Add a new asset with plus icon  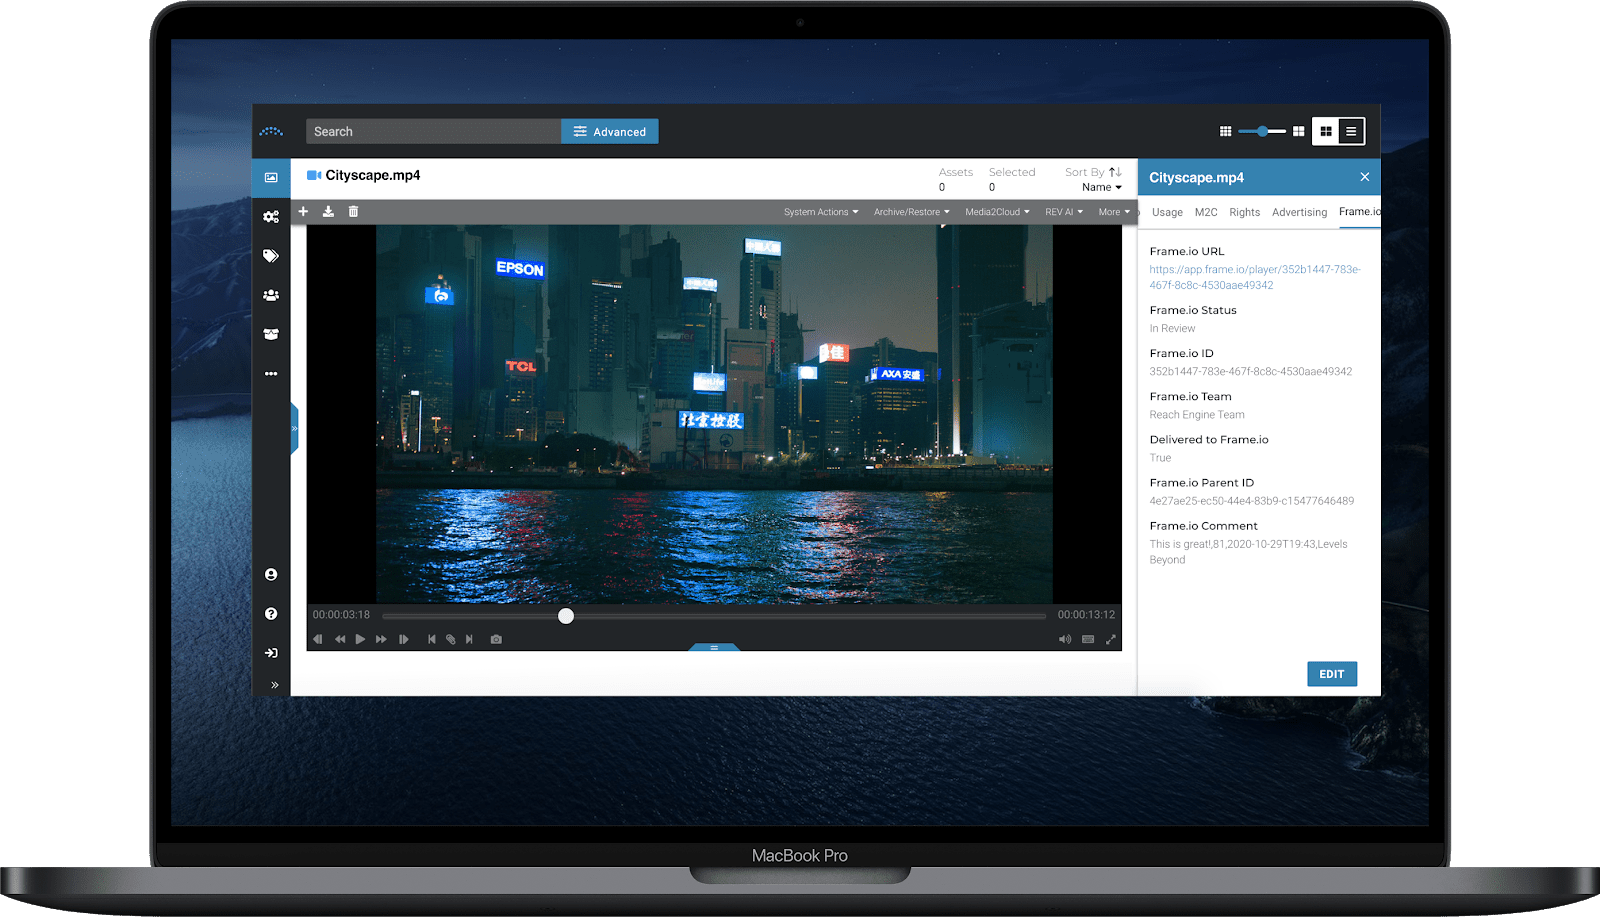pyautogui.click(x=303, y=211)
